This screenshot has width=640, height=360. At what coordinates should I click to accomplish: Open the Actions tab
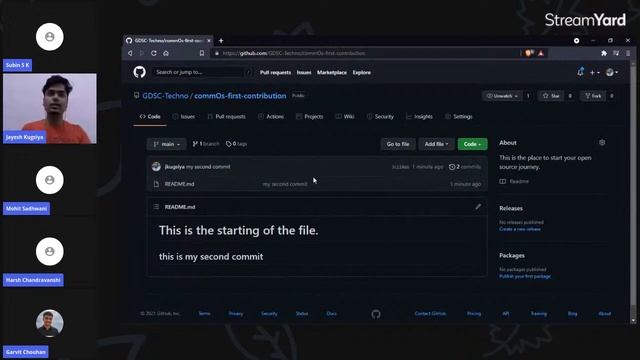(271, 117)
